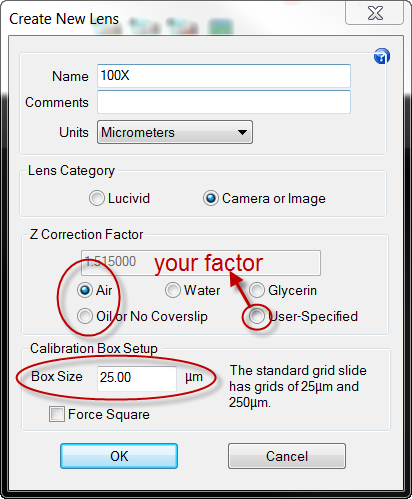Close the Create New Lens dialog

coord(375,13)
